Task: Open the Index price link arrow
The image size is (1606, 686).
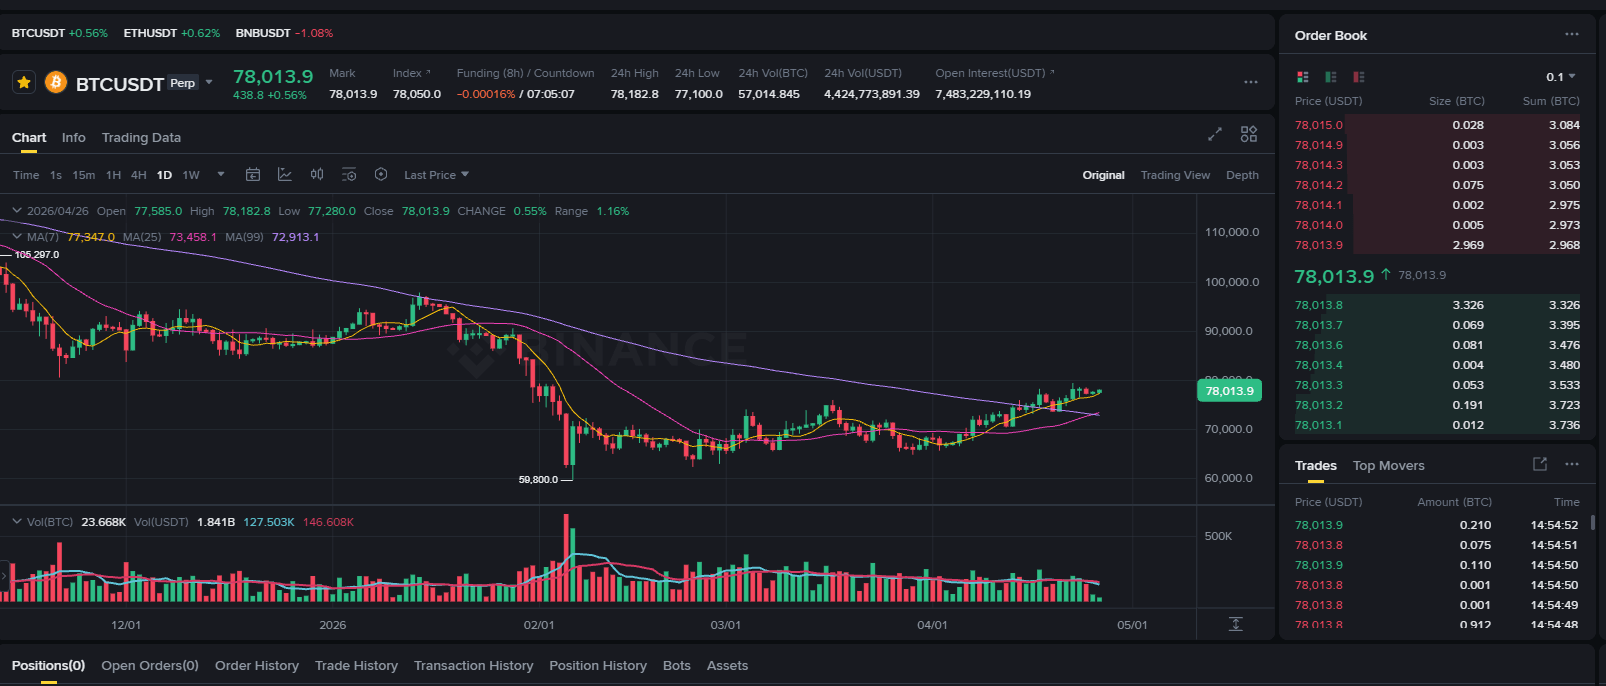Action: pyautogui.click(x=428, y=72)
